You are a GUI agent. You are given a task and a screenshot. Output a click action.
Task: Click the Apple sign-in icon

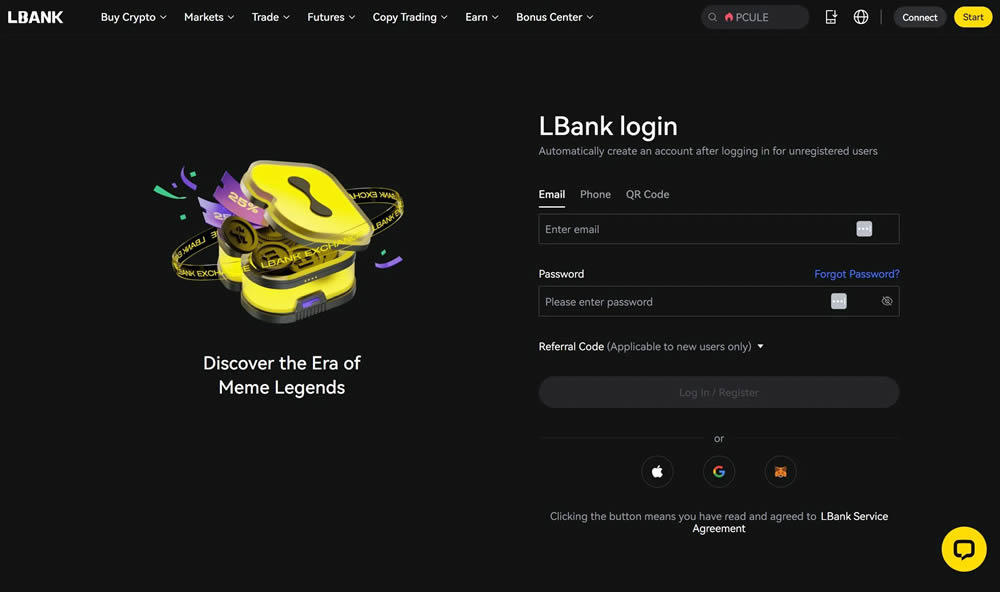(x=657, y=472)
